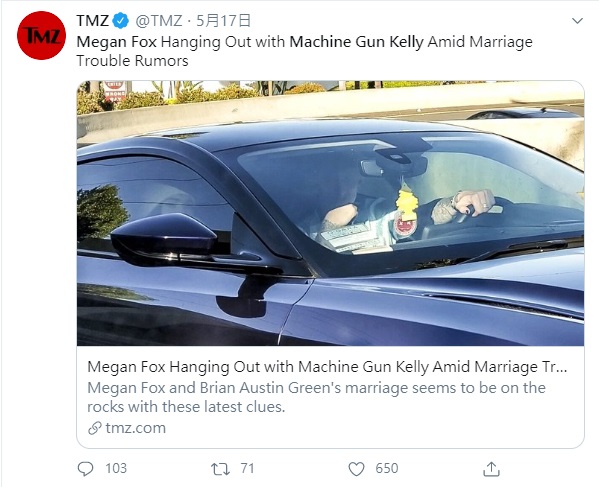This screenshot has height=487, width=599.
Task: Retweet using the arrows icon
Action: click(x=220, y=469)
